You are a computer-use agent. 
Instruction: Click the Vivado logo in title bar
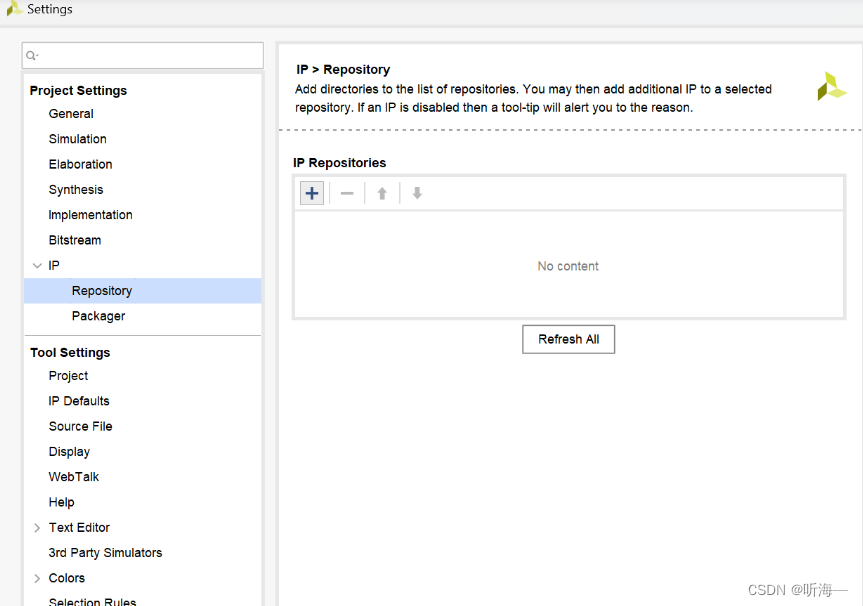point(14,9)
